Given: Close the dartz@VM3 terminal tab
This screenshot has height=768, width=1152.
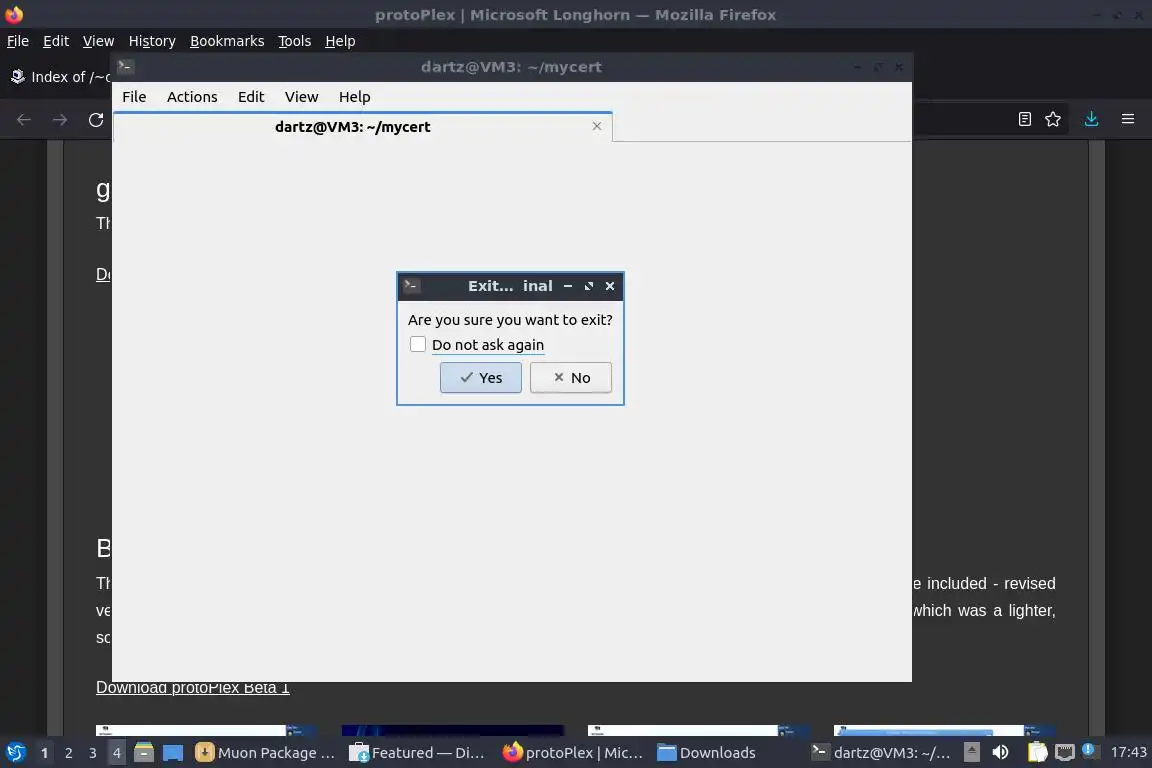Looking at the screenshot, I should click(x=597, y=126).
